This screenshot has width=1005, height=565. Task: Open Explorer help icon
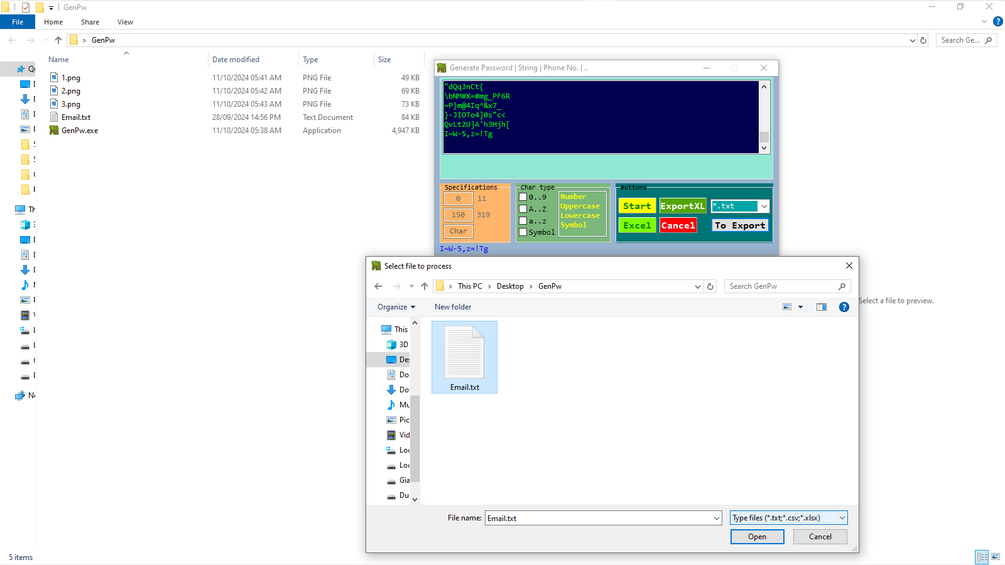tap(997, 22)
